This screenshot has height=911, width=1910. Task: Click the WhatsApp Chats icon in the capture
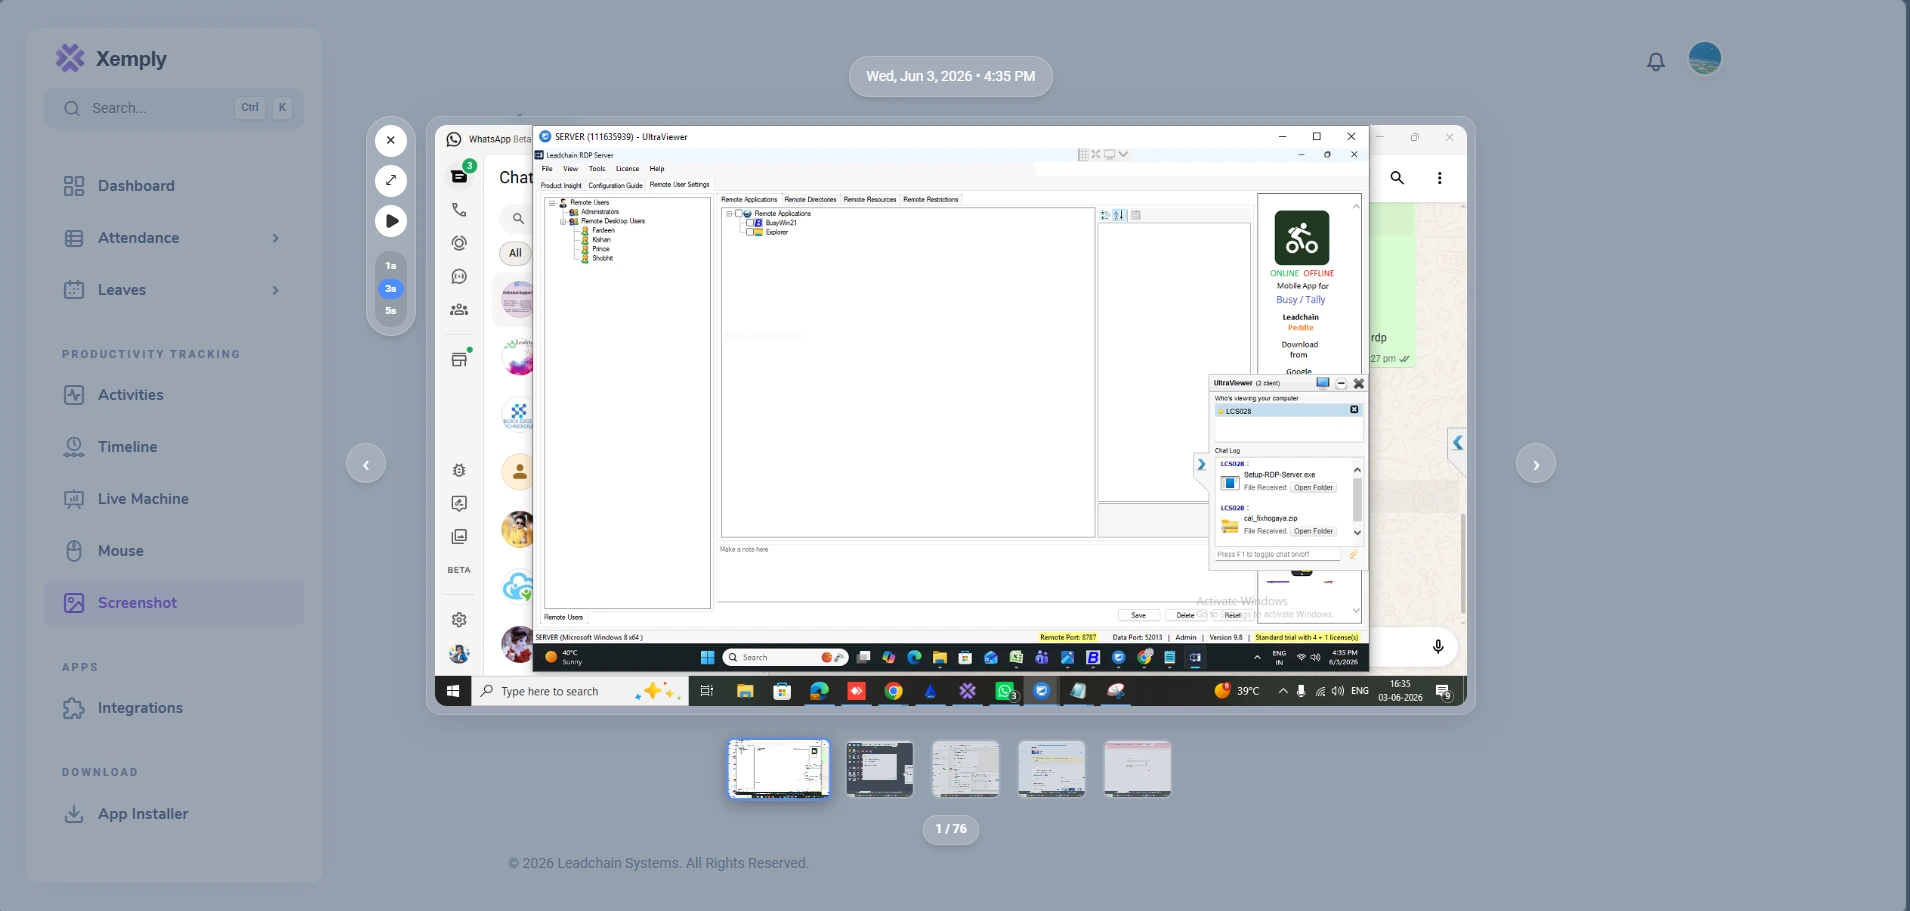coord(459,176)
